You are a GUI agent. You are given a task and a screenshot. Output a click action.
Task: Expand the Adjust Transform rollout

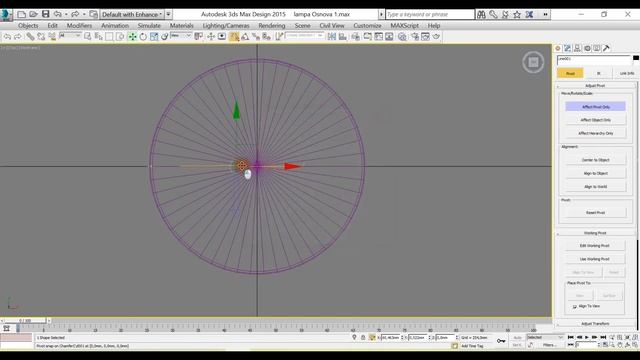pos(595,324)
